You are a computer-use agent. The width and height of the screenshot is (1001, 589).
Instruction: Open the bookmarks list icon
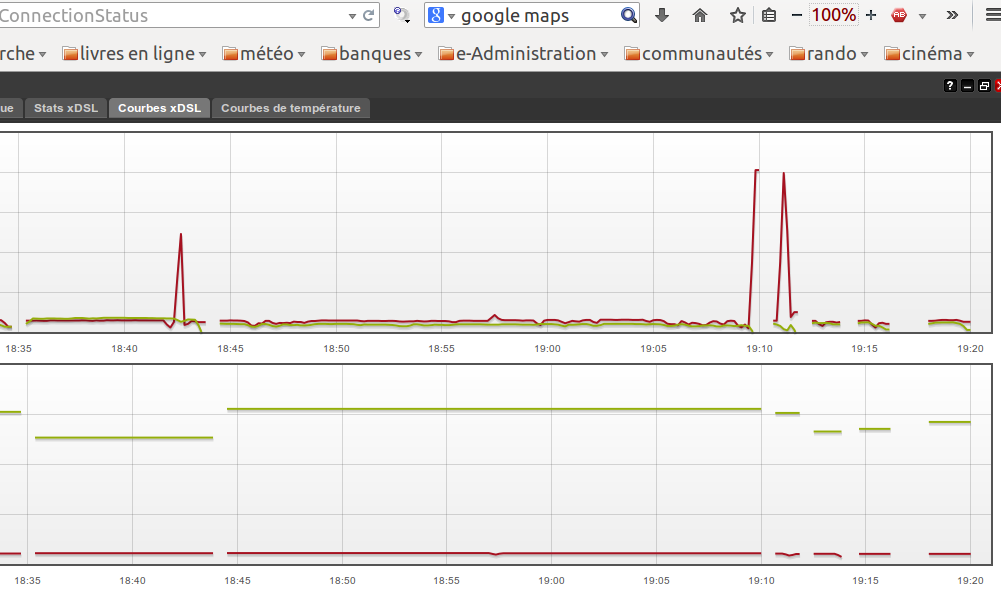(768, 15)
